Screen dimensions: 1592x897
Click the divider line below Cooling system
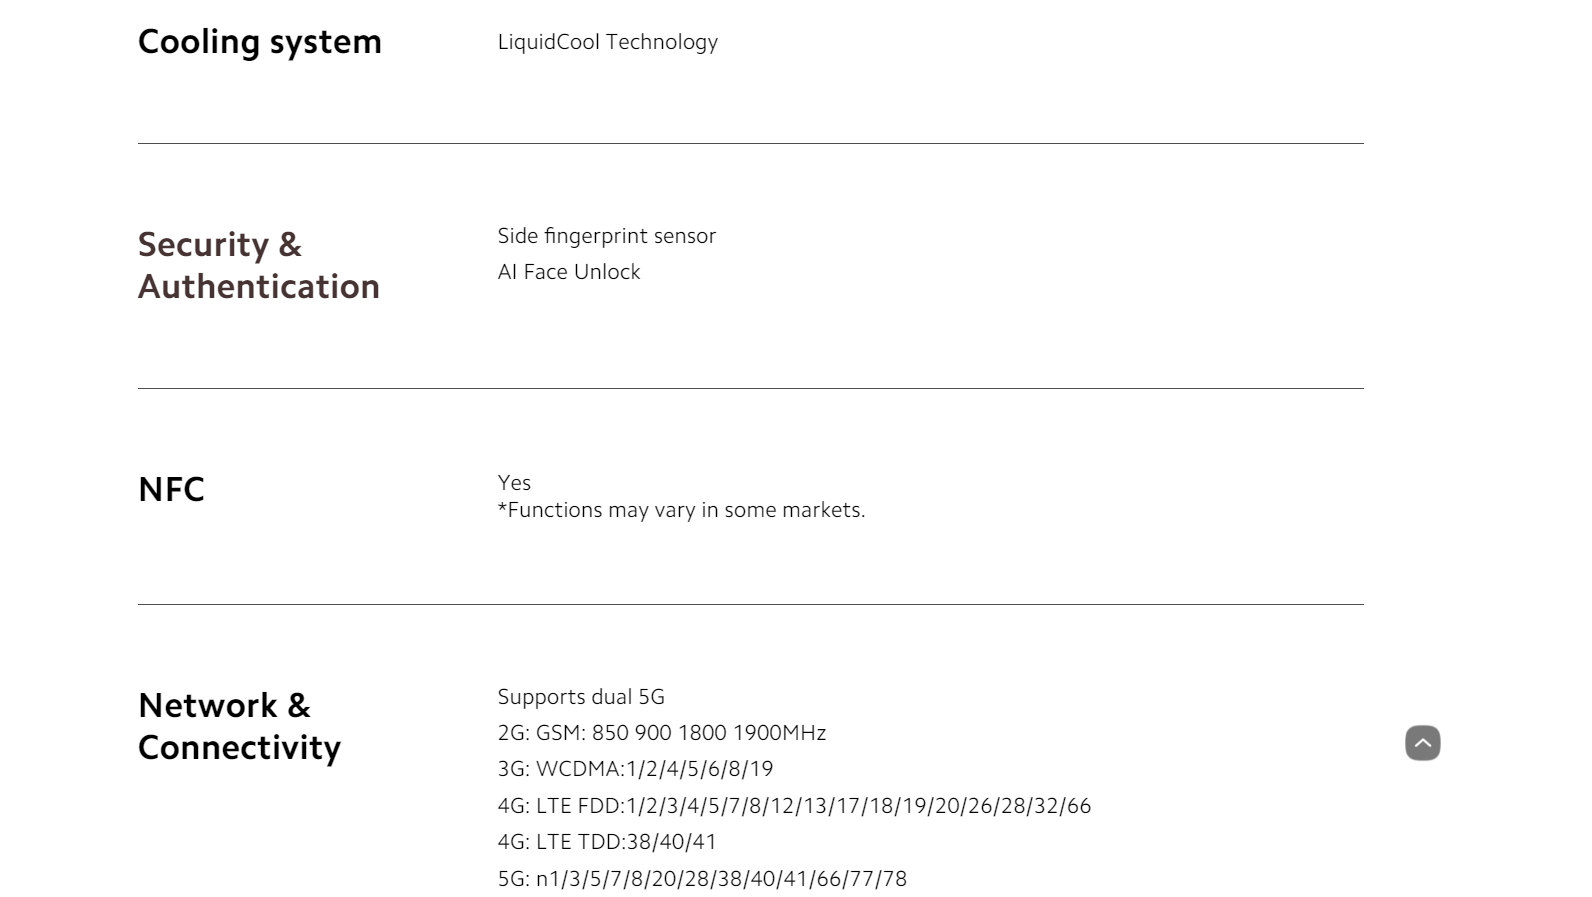coord(751,143)
